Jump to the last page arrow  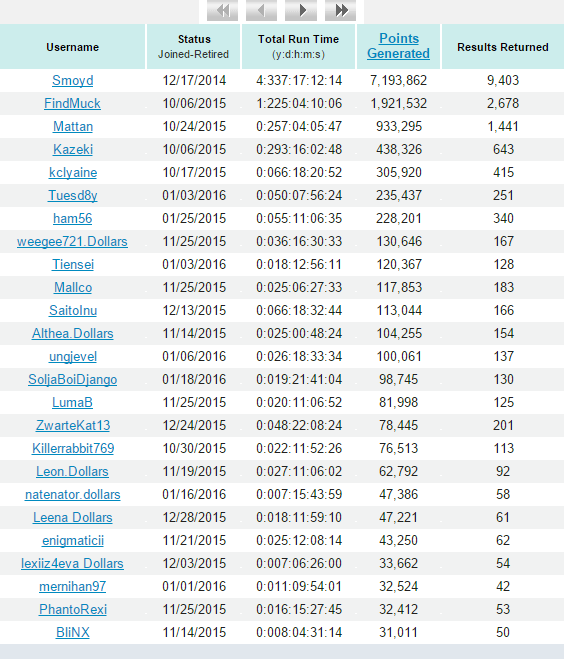(340, 10)
